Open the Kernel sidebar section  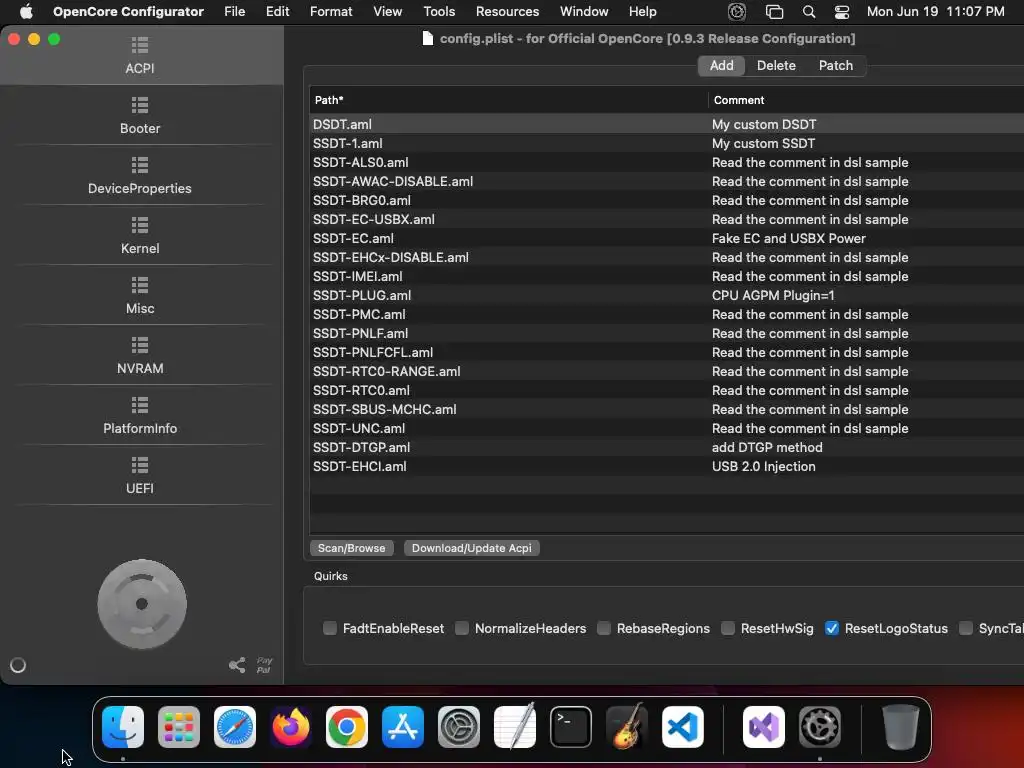[x=140, y=236]
